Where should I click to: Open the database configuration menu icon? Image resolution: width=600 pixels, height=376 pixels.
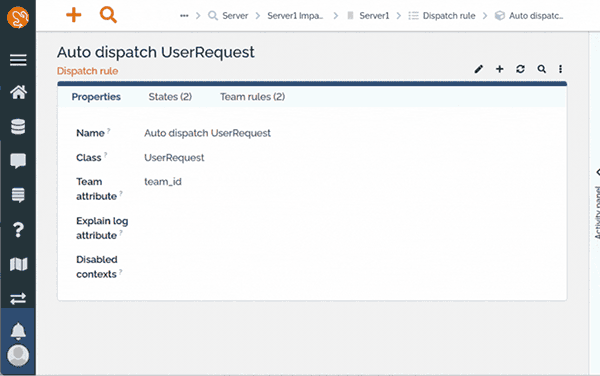pos(18,127)
